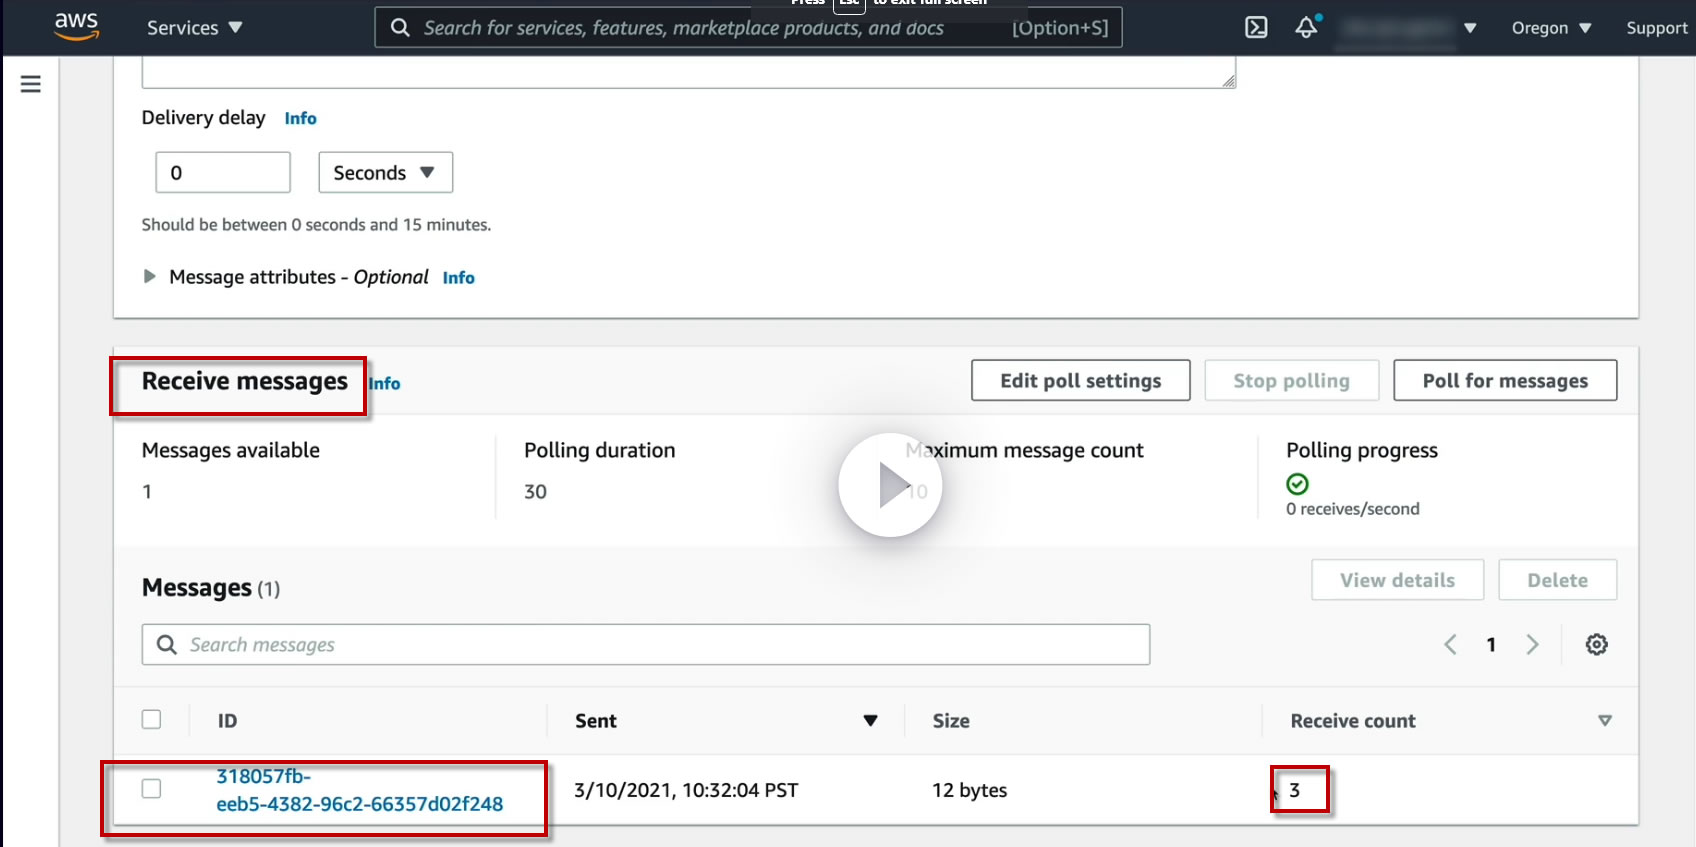Open the notifications bell
The width and height of the screenshot is (1696, 847).
coord(1306,28)
